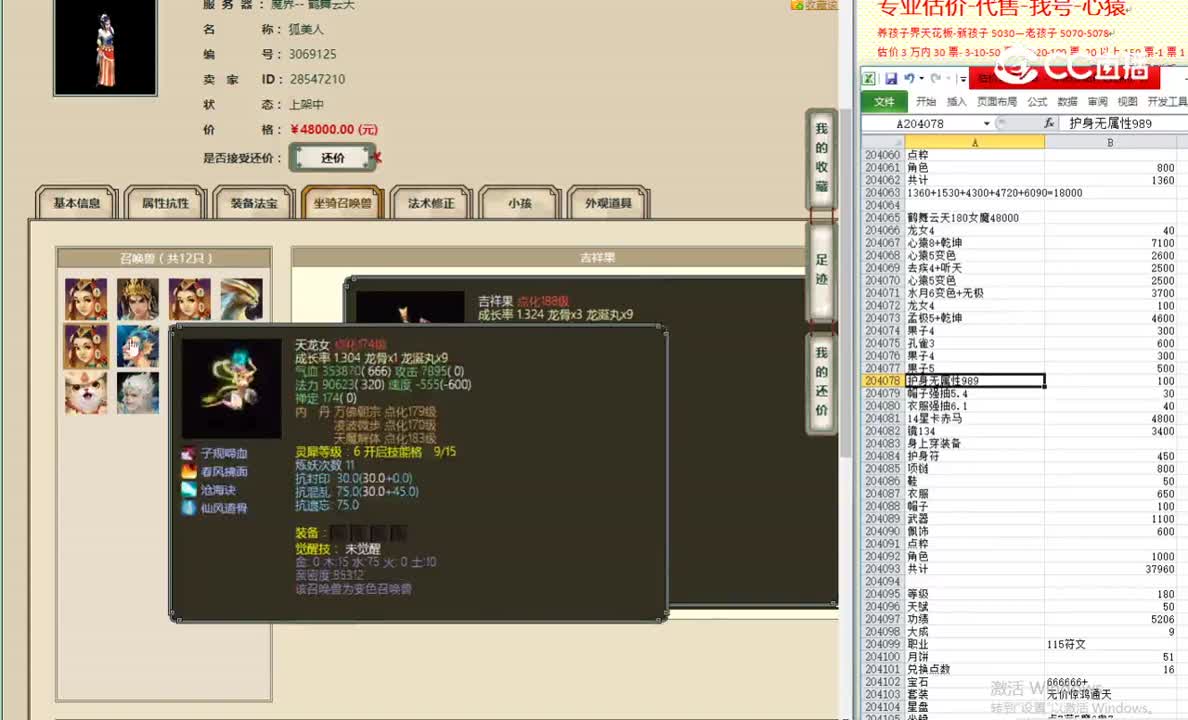The height and width of the screenshot is (720, 1188).
Task: Open the 坐骑召唤兽 tab
Action: 342,203
